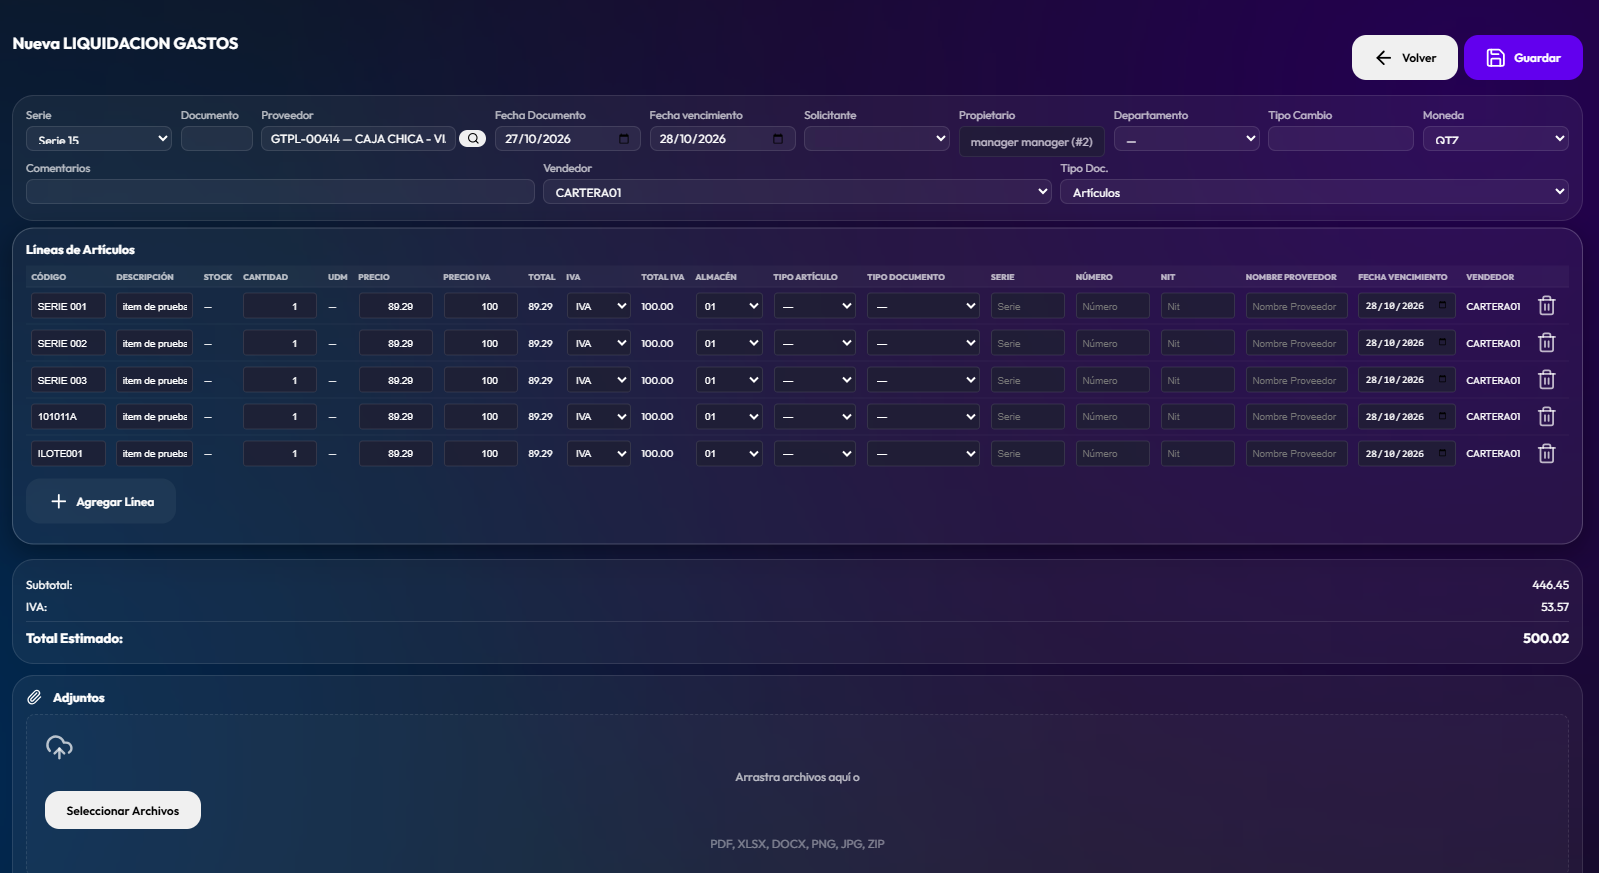This screenshot has width=1599, height=873.
Task: Click Nombre Proveedor field in 101011A row
Action: 1296,416
